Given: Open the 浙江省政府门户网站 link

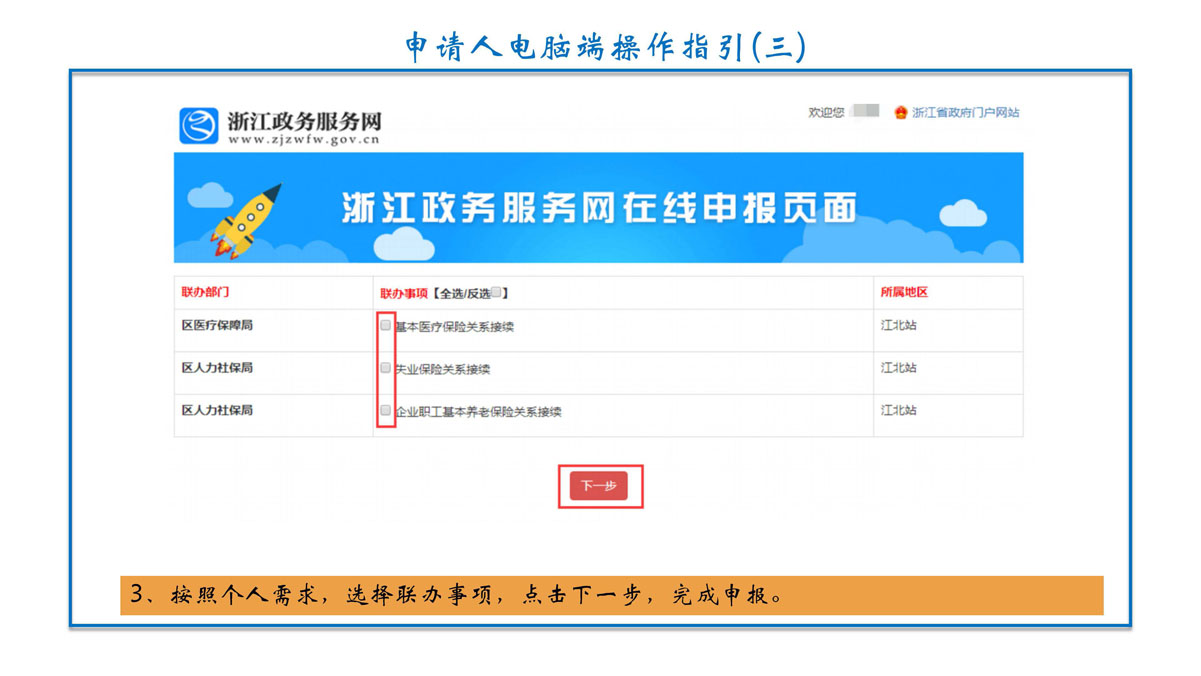Looking at the screenshot, I should [965, 113].
